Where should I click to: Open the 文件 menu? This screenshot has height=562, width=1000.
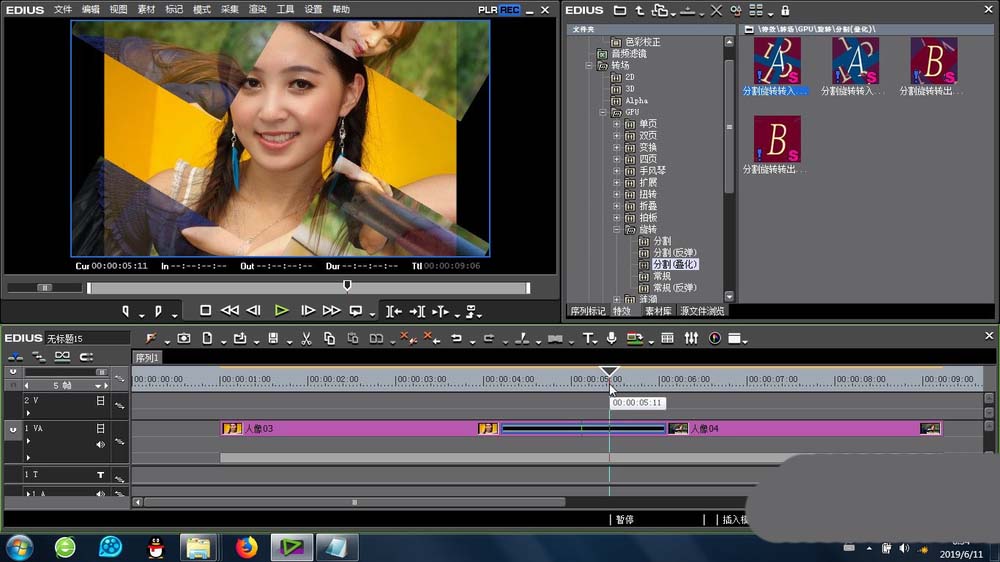pos(62,10)
